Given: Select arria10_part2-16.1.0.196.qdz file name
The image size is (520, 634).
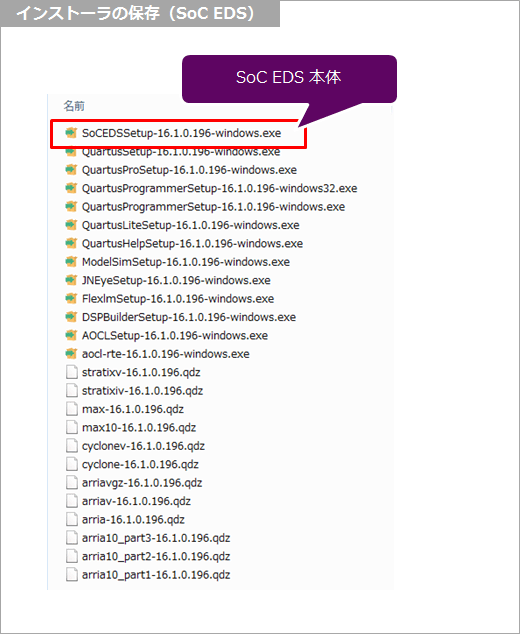Looking at the screenshot, I should click(x=156, y=556).
